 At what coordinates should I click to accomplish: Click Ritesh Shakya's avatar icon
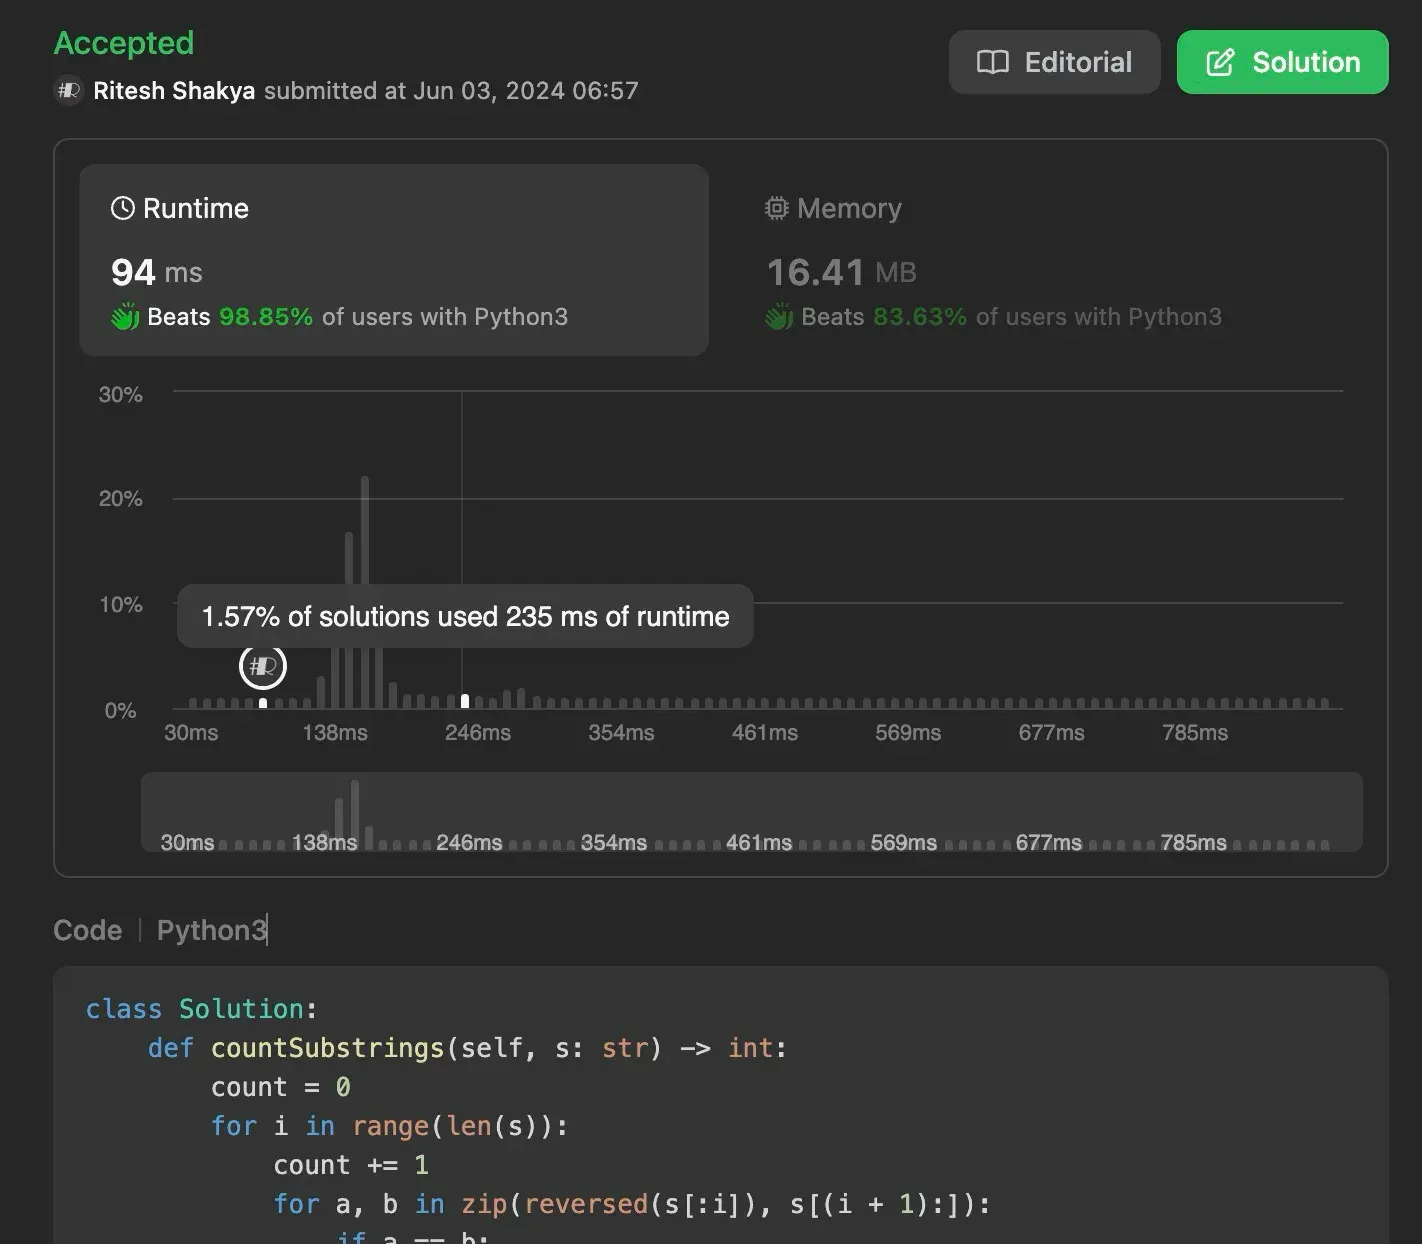point(67,90)
